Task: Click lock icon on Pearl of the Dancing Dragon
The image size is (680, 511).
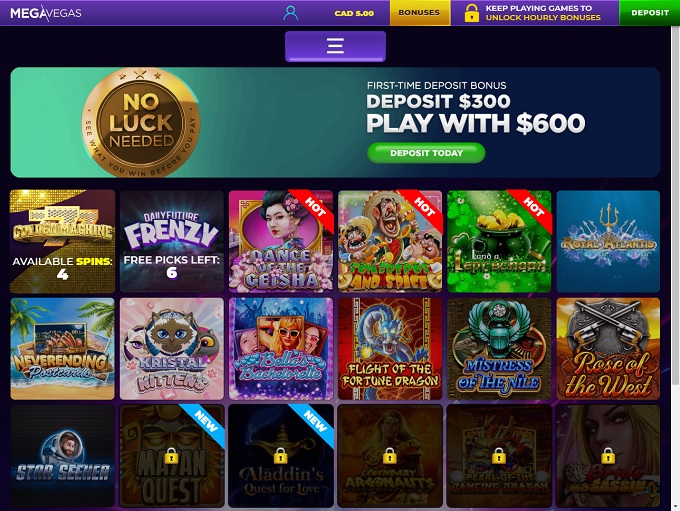Action: point(499,456)
